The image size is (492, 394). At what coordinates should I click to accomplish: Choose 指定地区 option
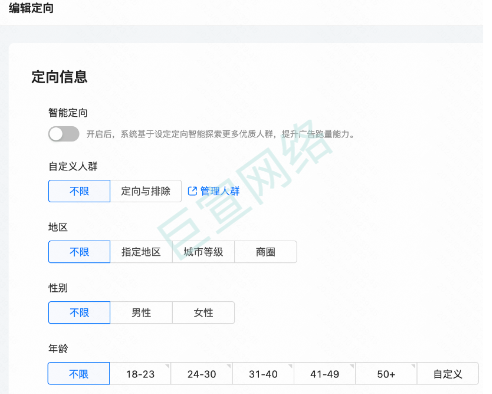pos(141,252)
